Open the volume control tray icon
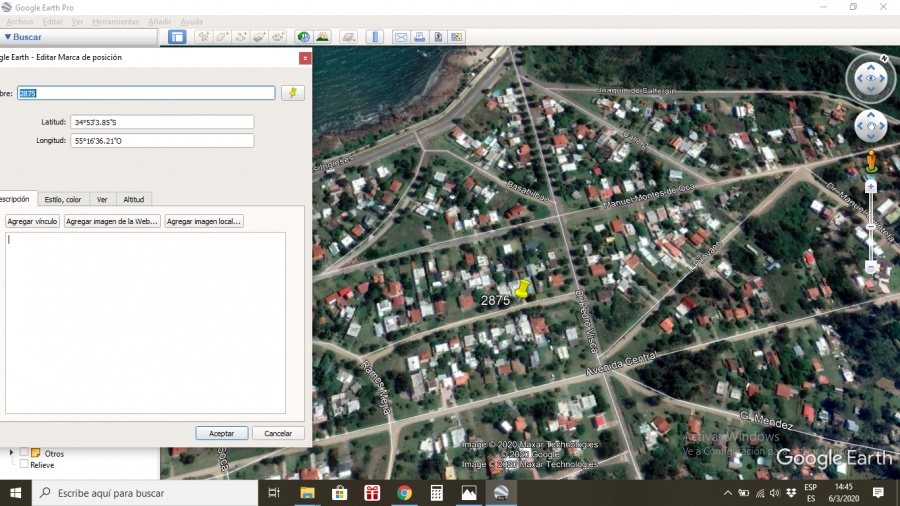This screenshot has width=900, height=506. coord(775,493)
